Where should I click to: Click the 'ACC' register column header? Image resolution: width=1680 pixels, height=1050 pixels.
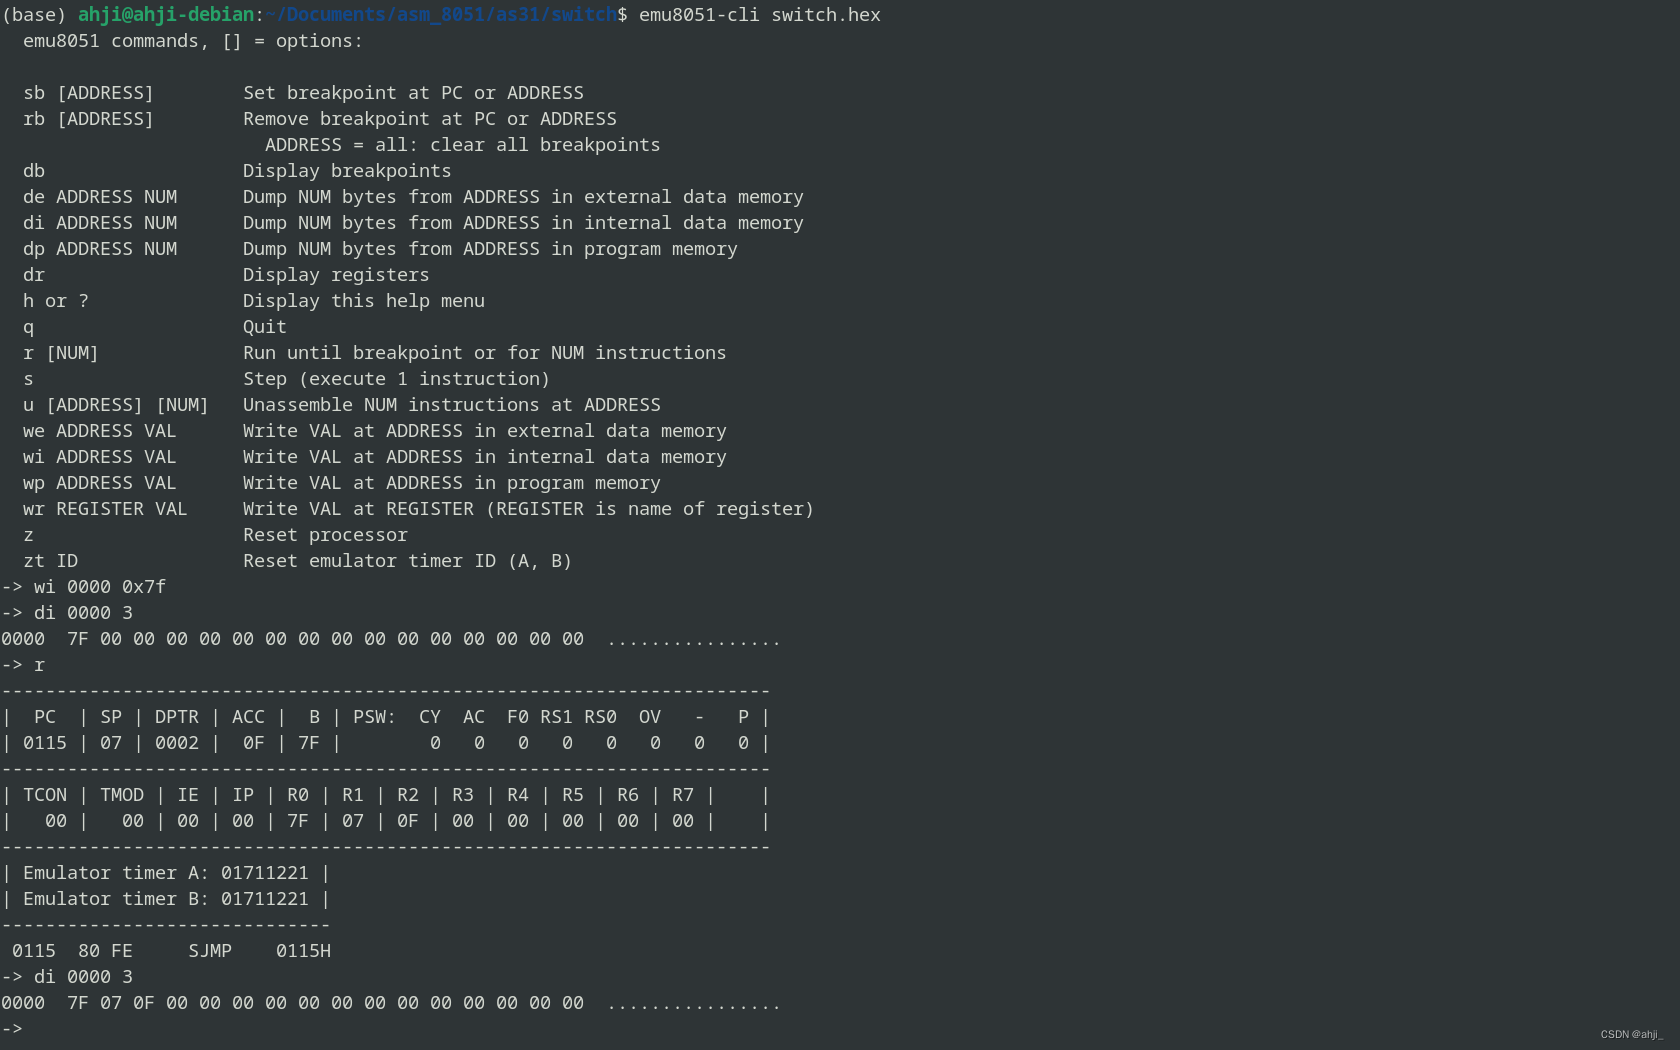pos(248,717)
